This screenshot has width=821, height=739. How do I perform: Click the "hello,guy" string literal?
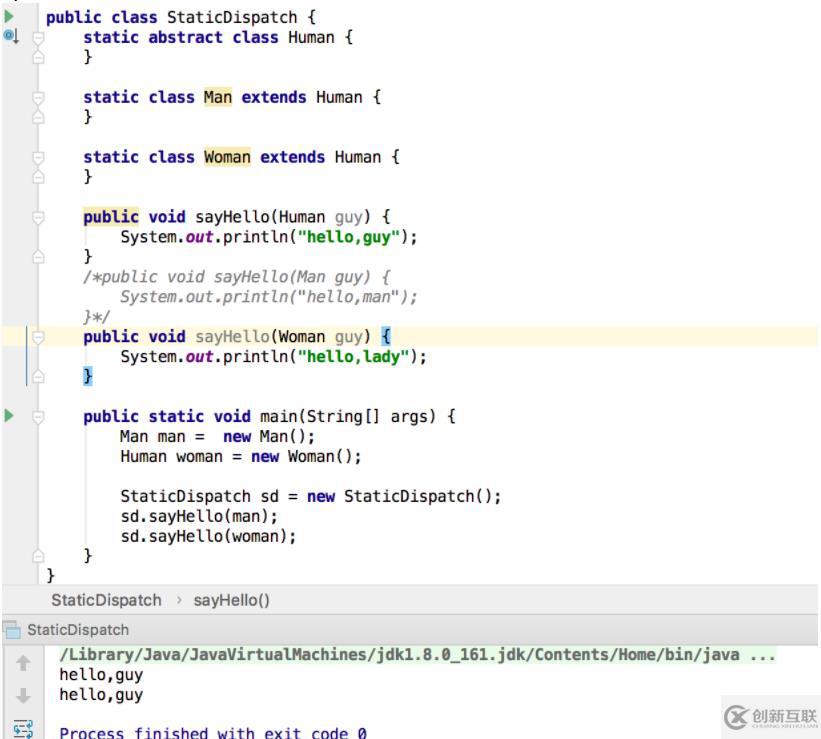click(x=349, y=237)
